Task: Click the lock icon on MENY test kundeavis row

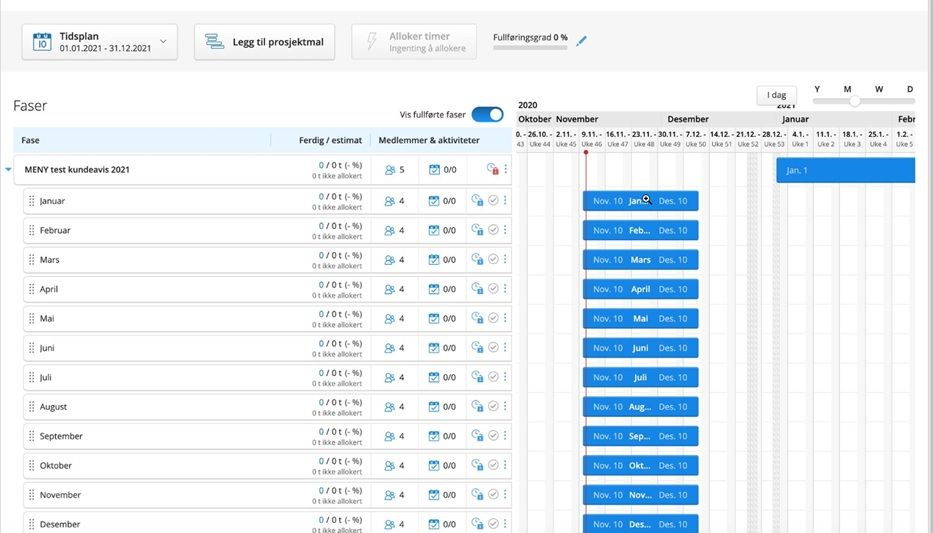Action: tap(492, 169)
